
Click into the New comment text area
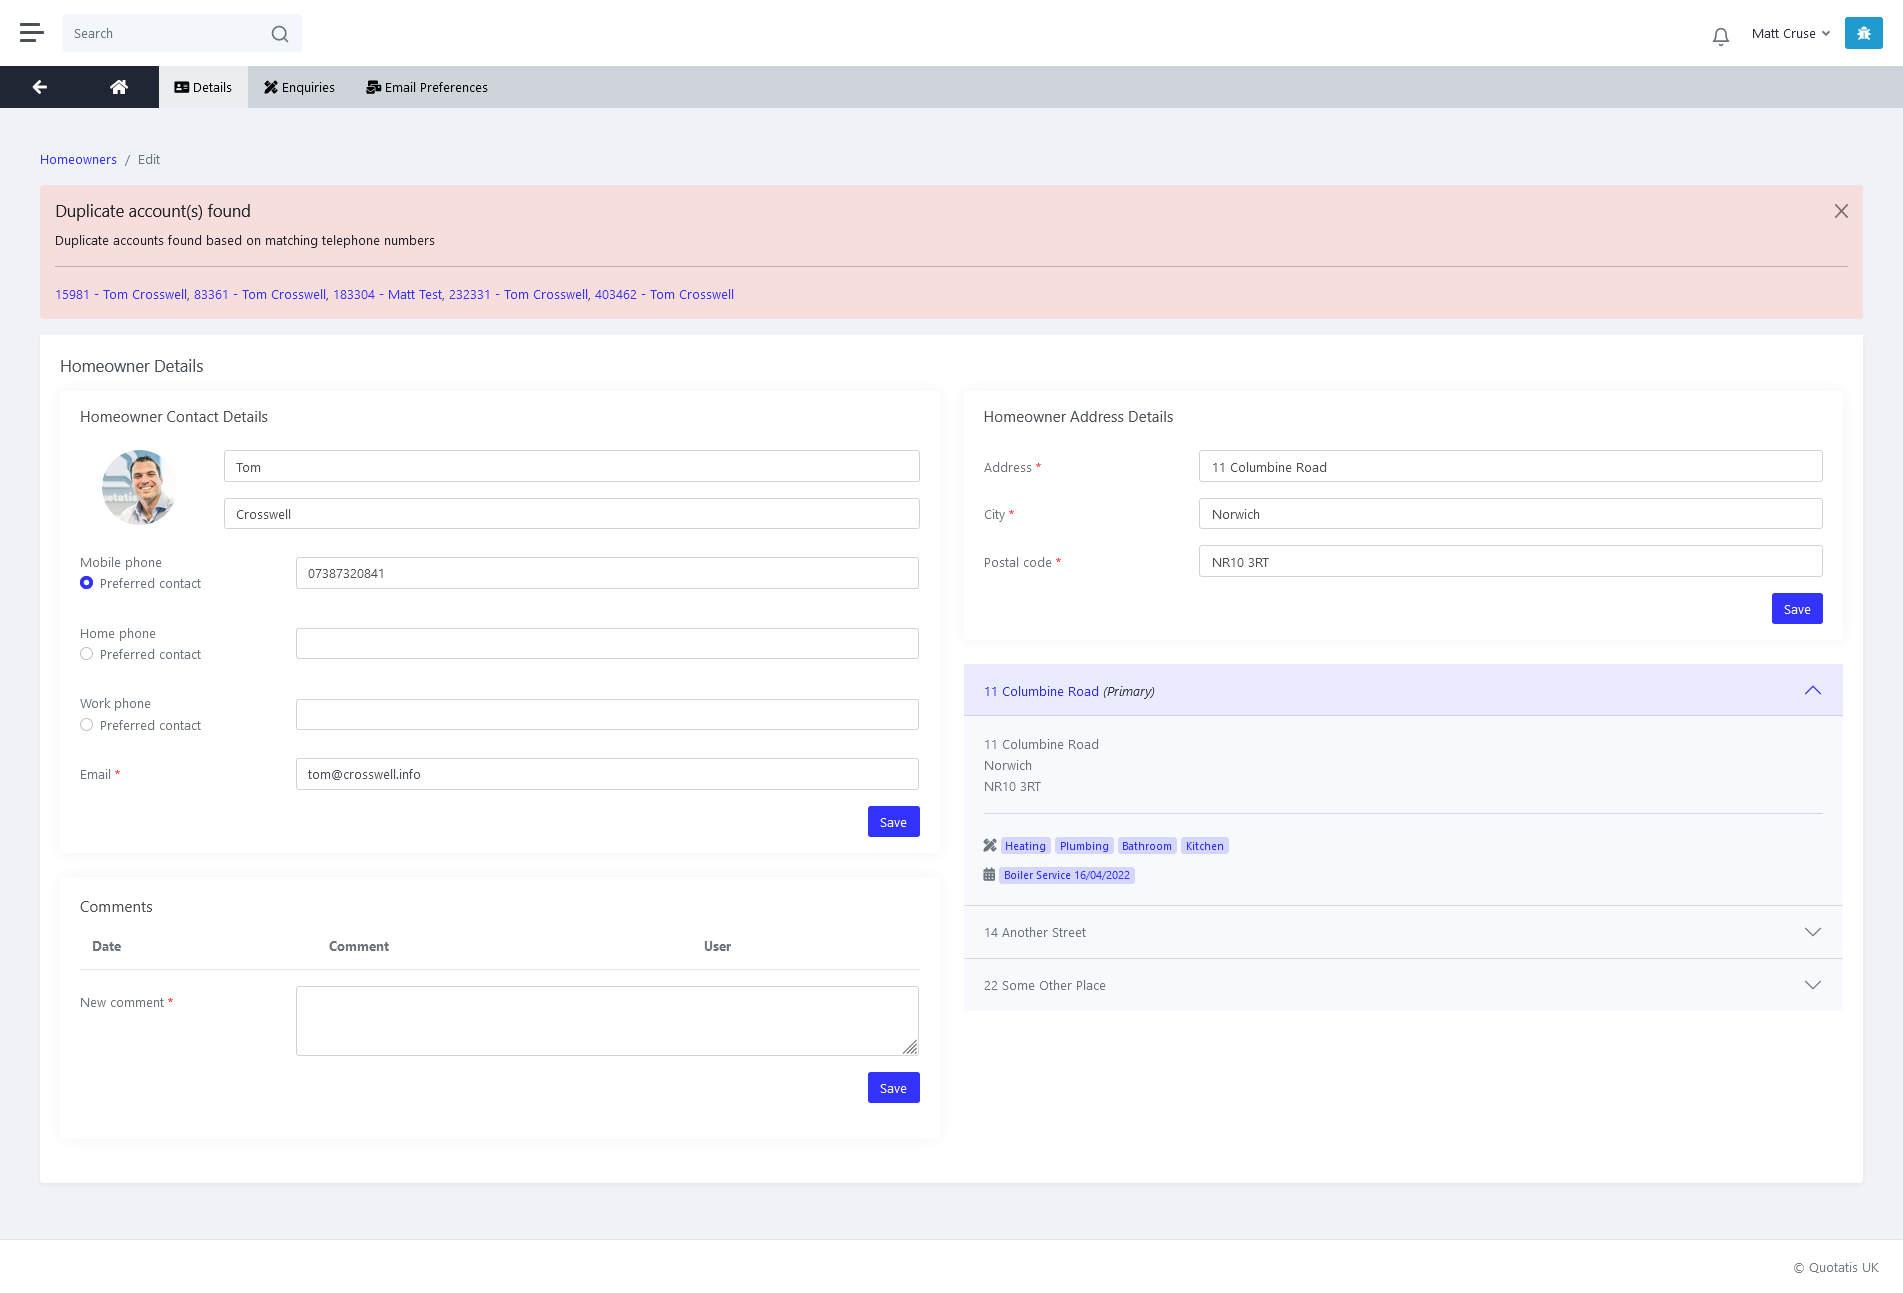click(606, 1020)
